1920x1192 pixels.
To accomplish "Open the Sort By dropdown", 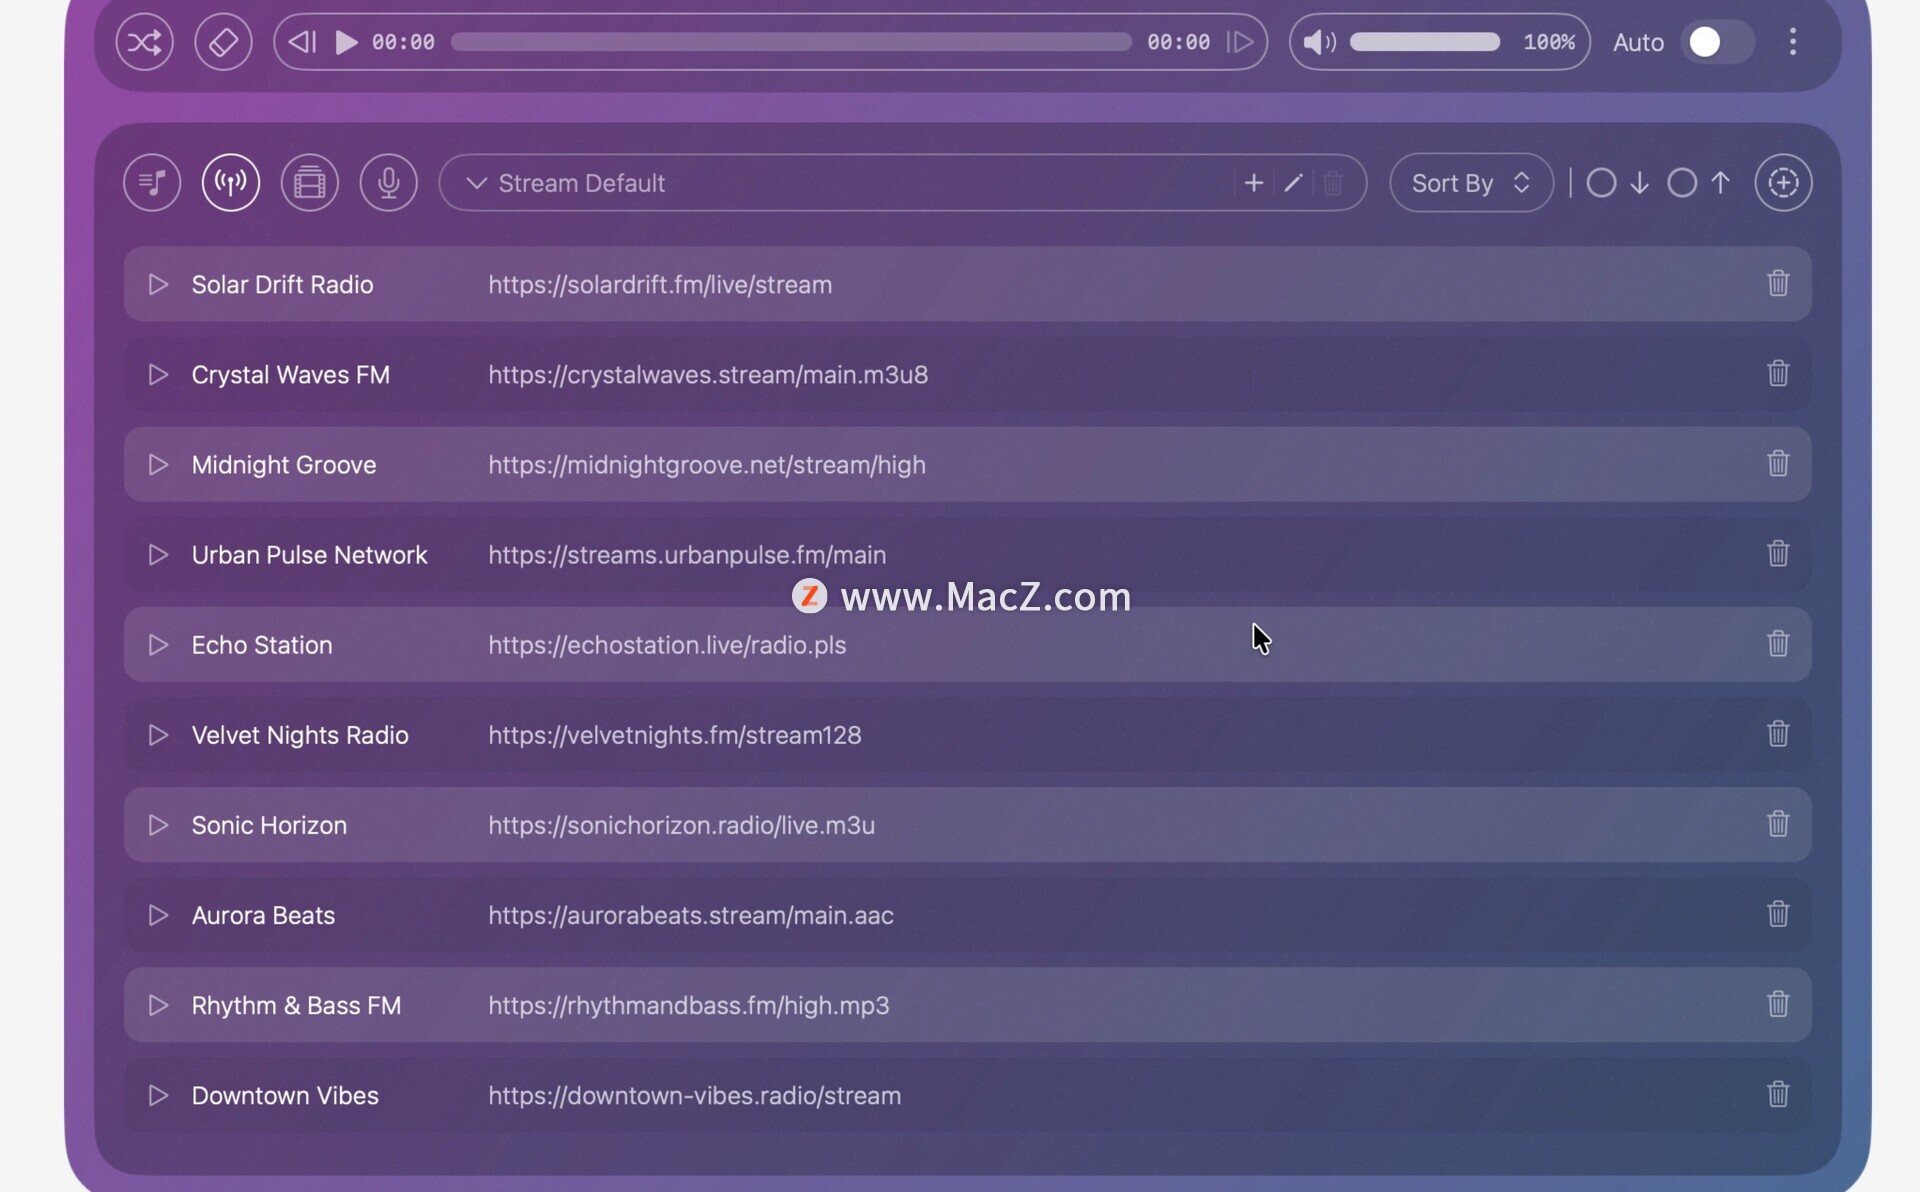I will click(1471, 183).
